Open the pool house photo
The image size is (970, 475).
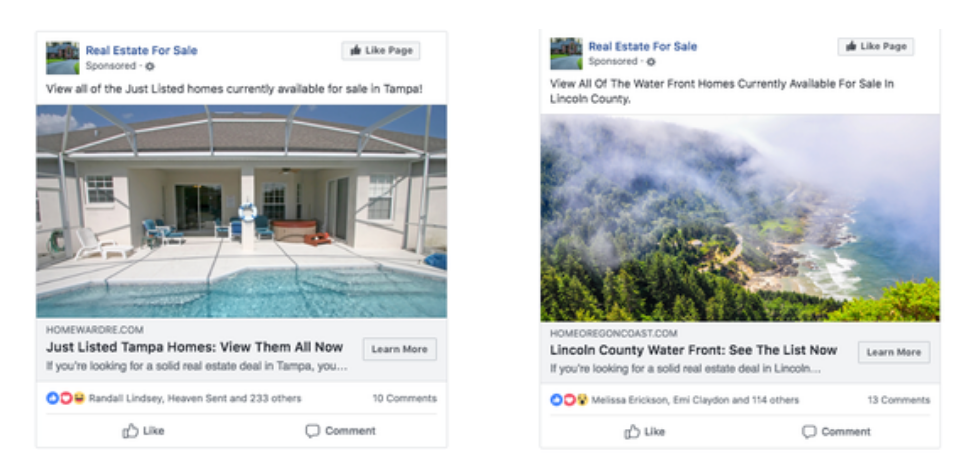click(241, 211)
